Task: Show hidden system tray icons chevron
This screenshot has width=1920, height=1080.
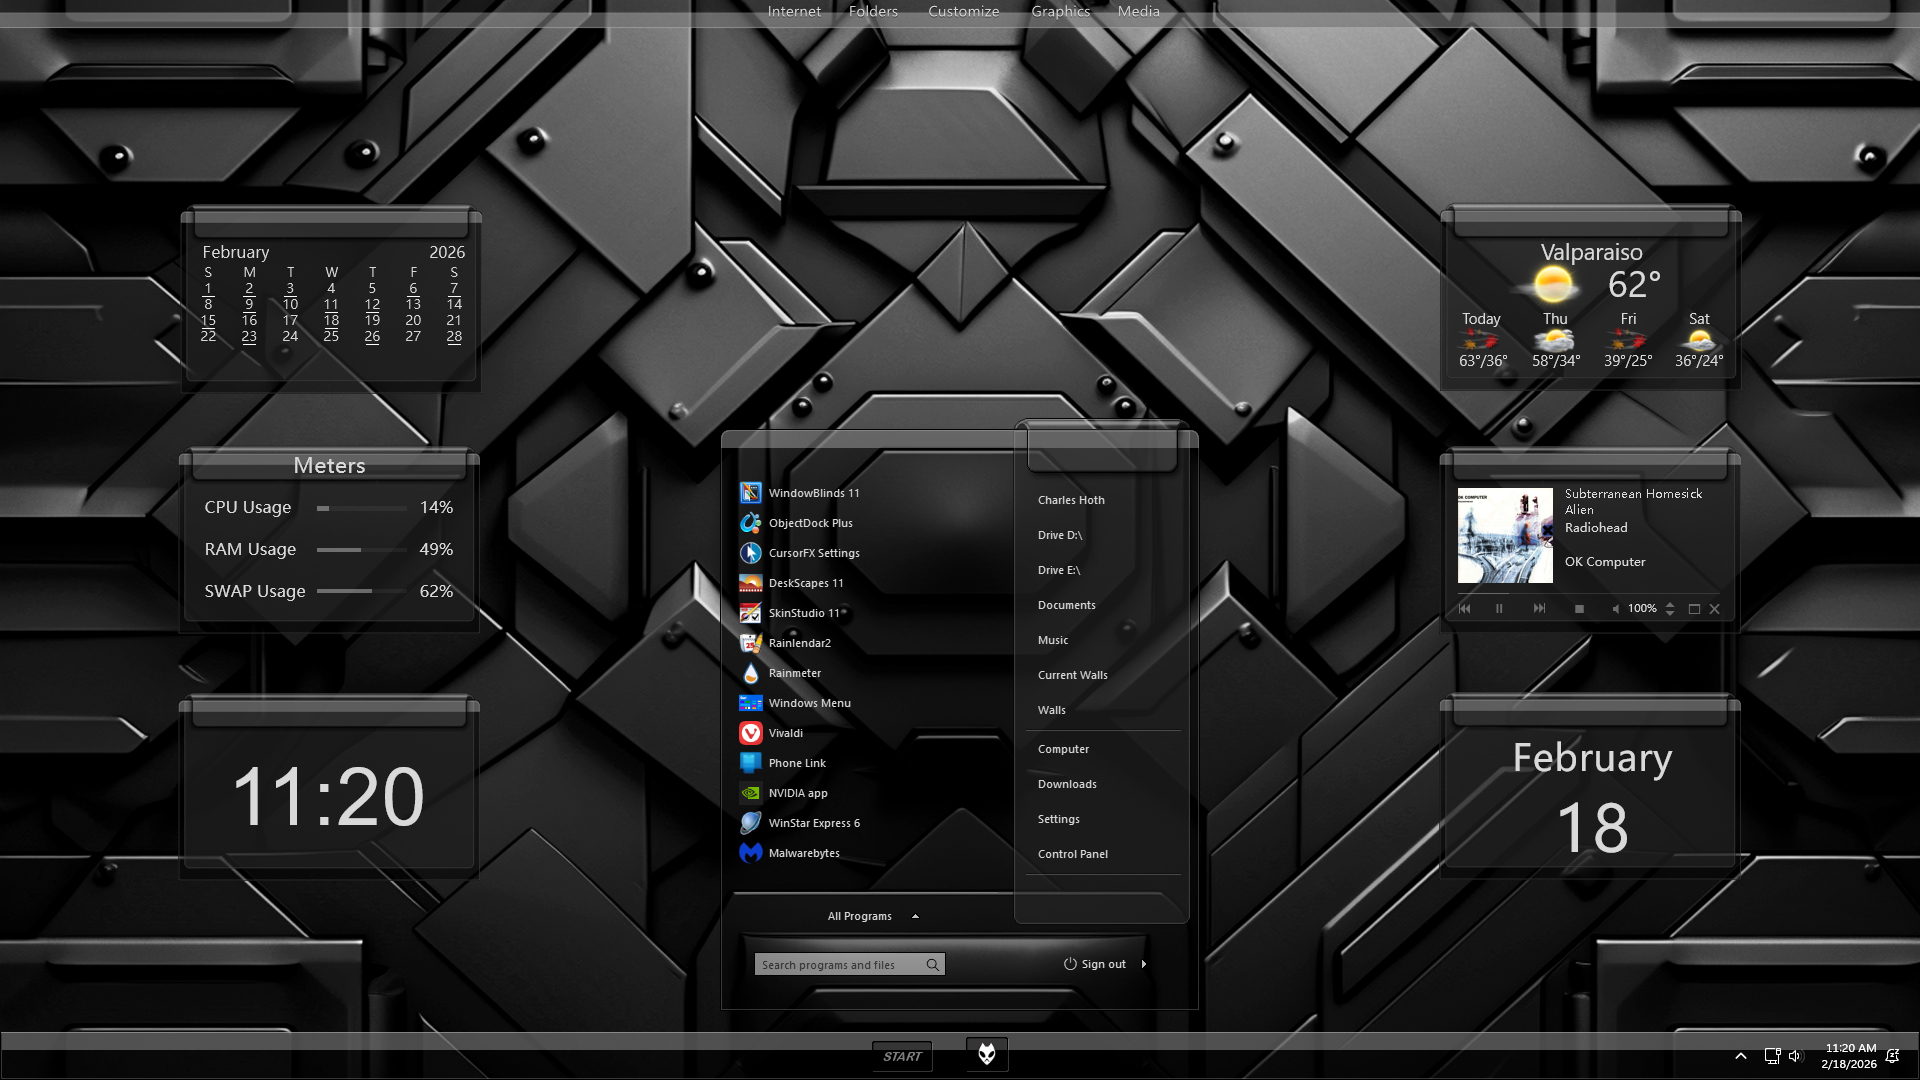Action: 1740,1056
